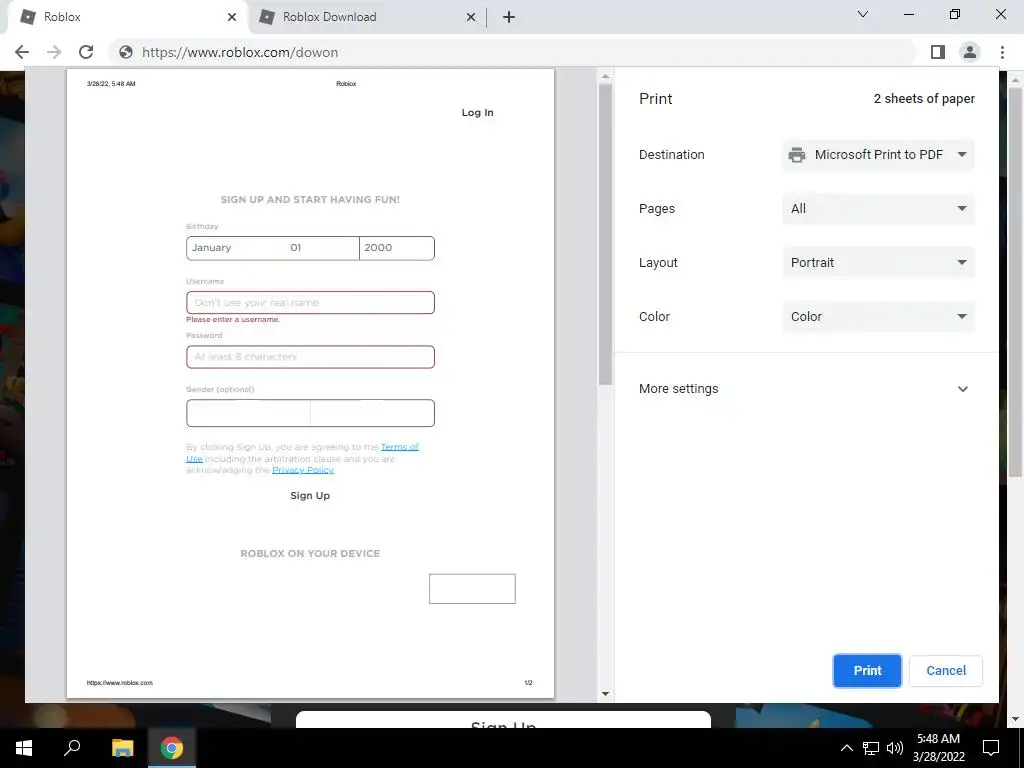The height and width of the screenshot is (768, 1024).
Task: Open the notification center icon
Action: tap(991, 748)
